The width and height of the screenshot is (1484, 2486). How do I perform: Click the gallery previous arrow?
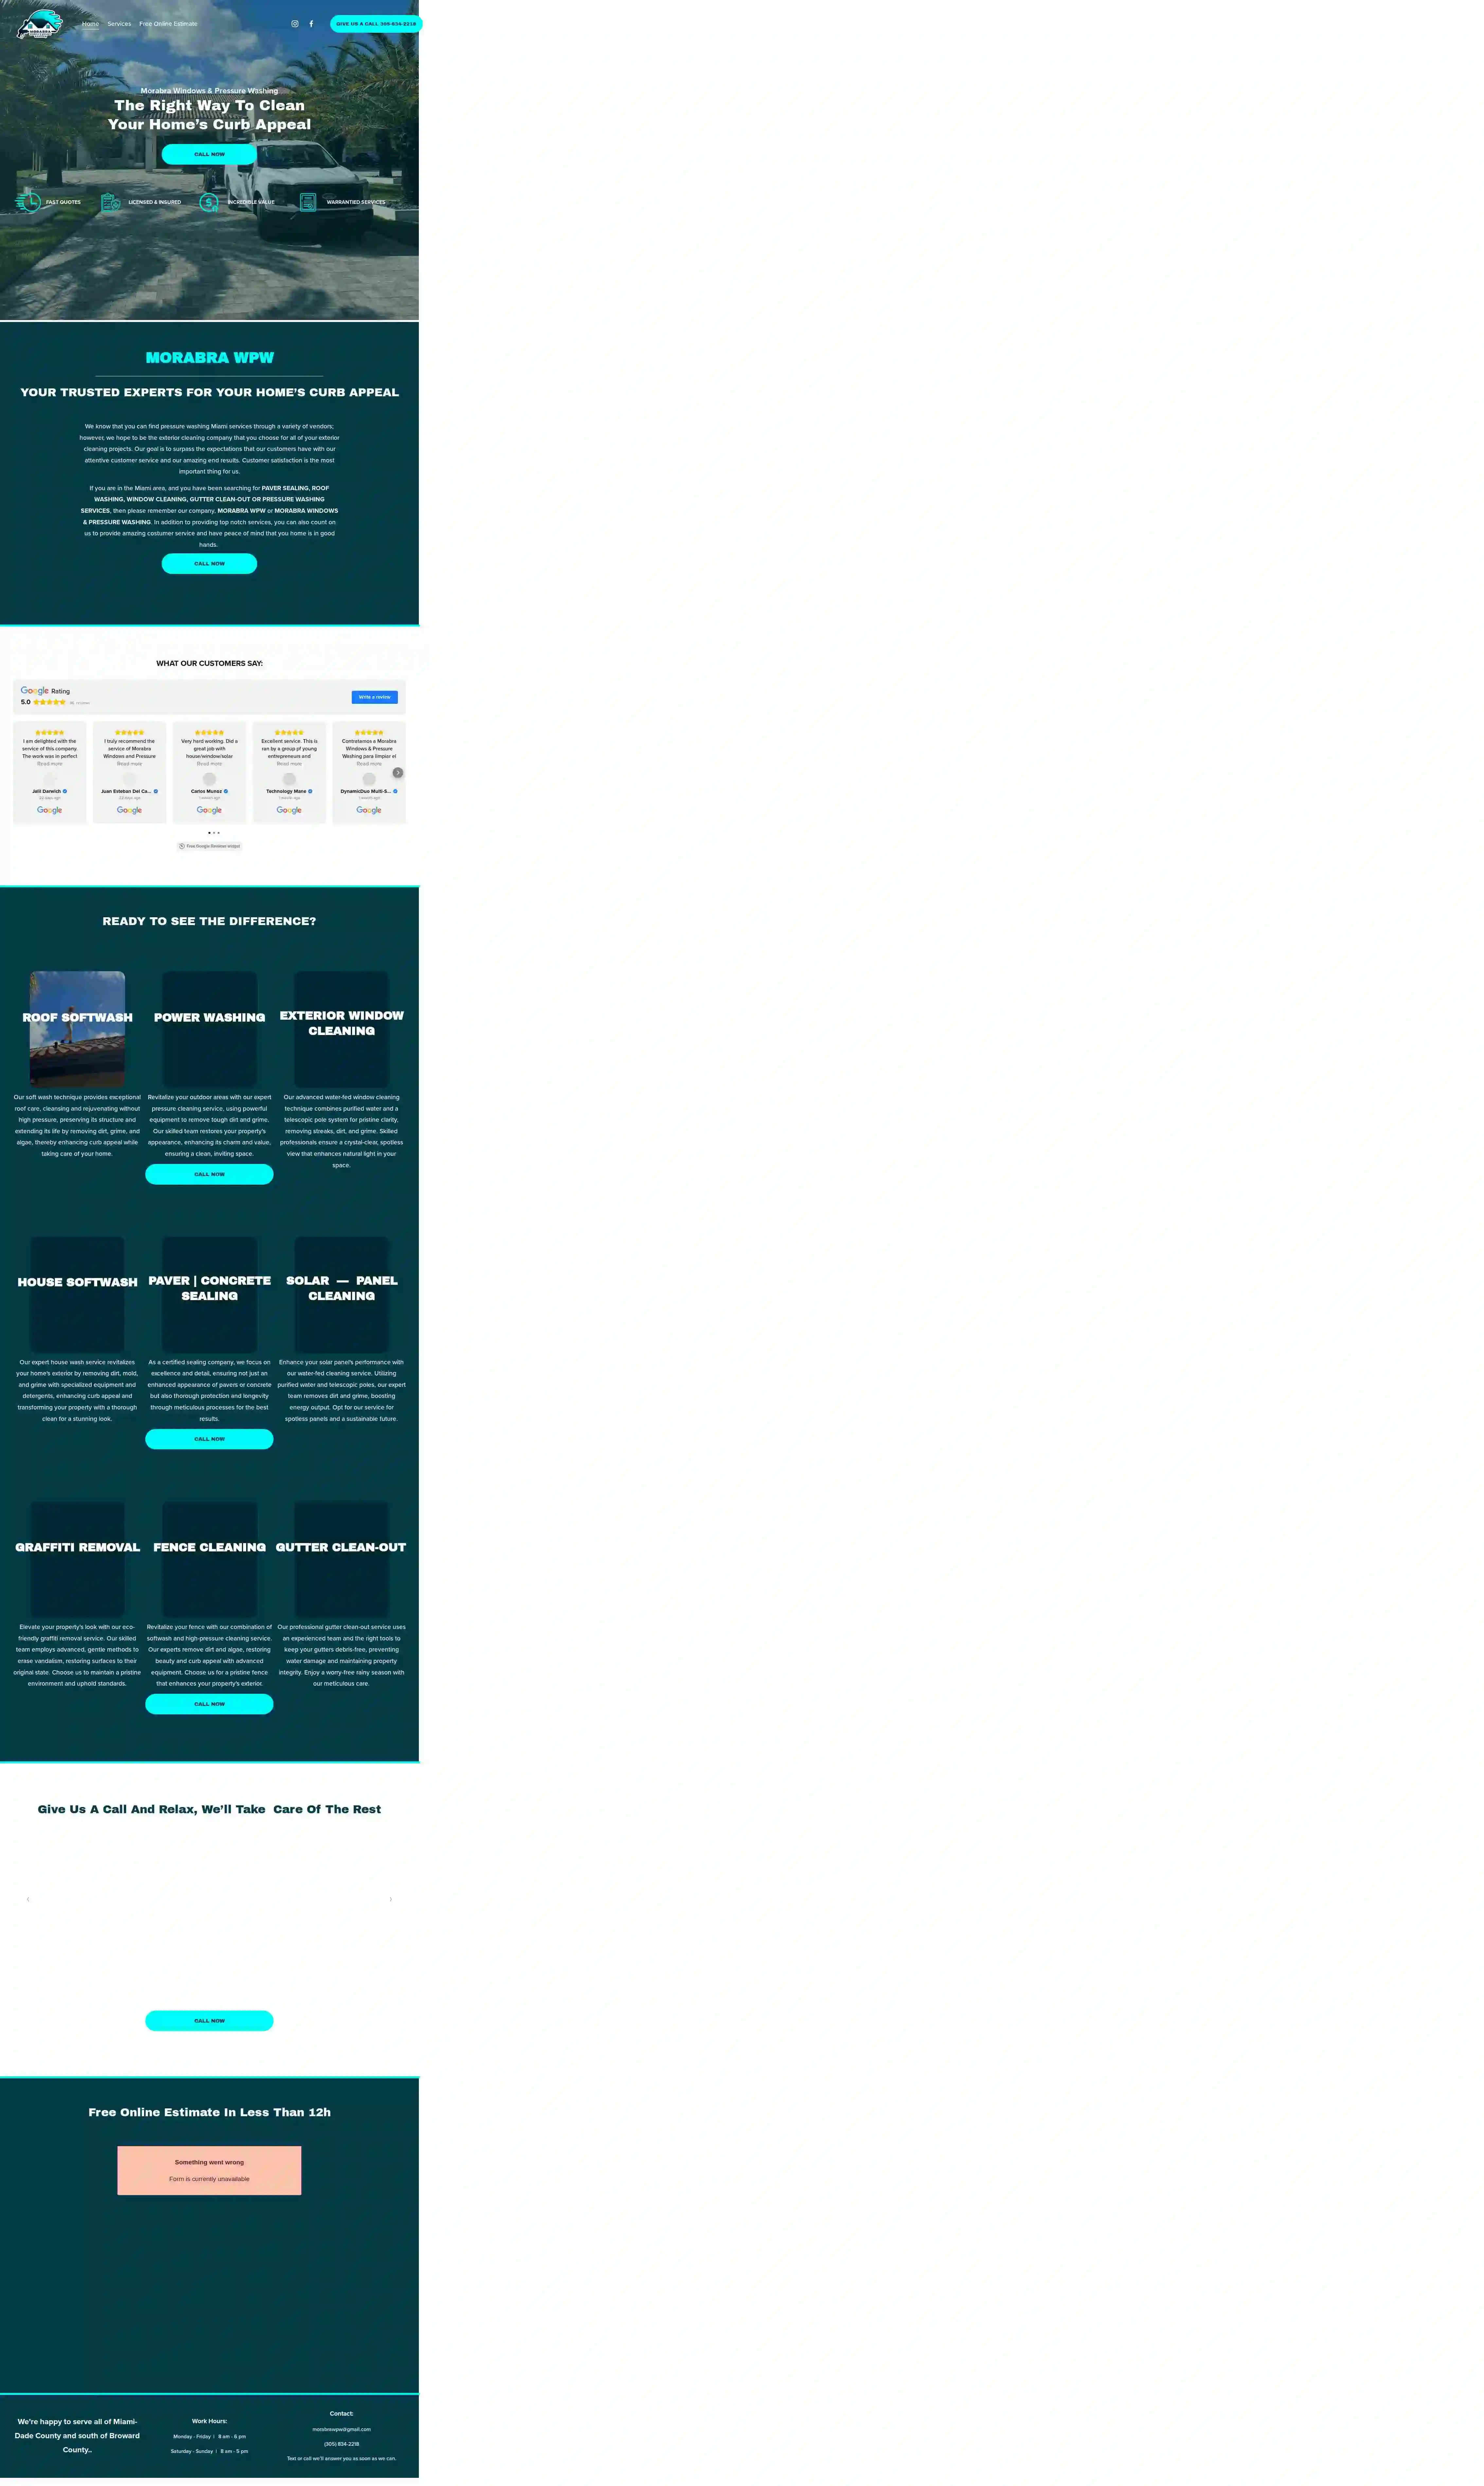coord(28,1899)
